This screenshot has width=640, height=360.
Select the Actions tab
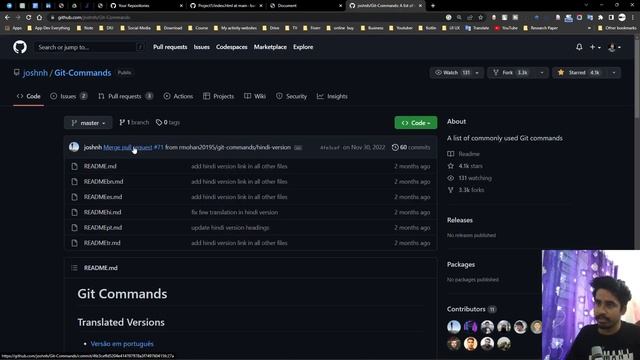(x=178, y=96)
